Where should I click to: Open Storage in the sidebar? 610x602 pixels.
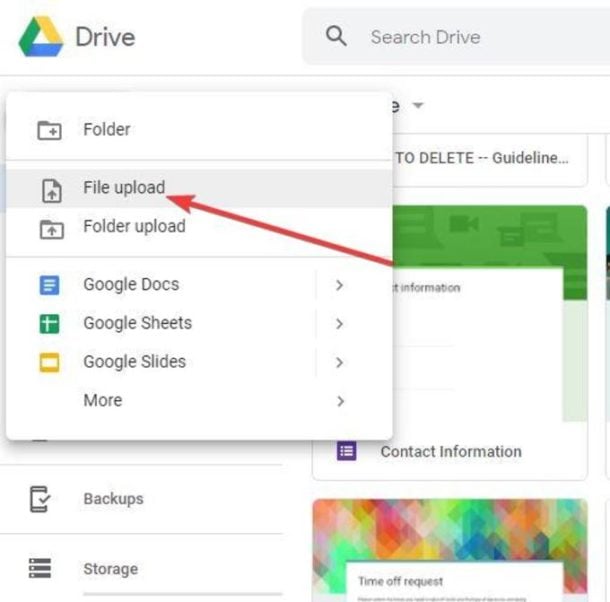(110, 569)
